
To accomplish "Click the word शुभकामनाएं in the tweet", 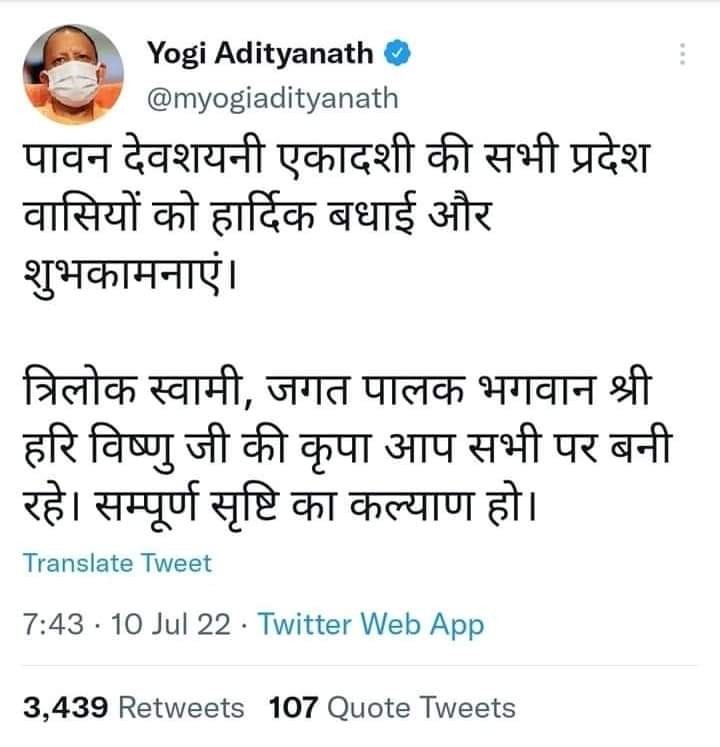I will (130, 275).
